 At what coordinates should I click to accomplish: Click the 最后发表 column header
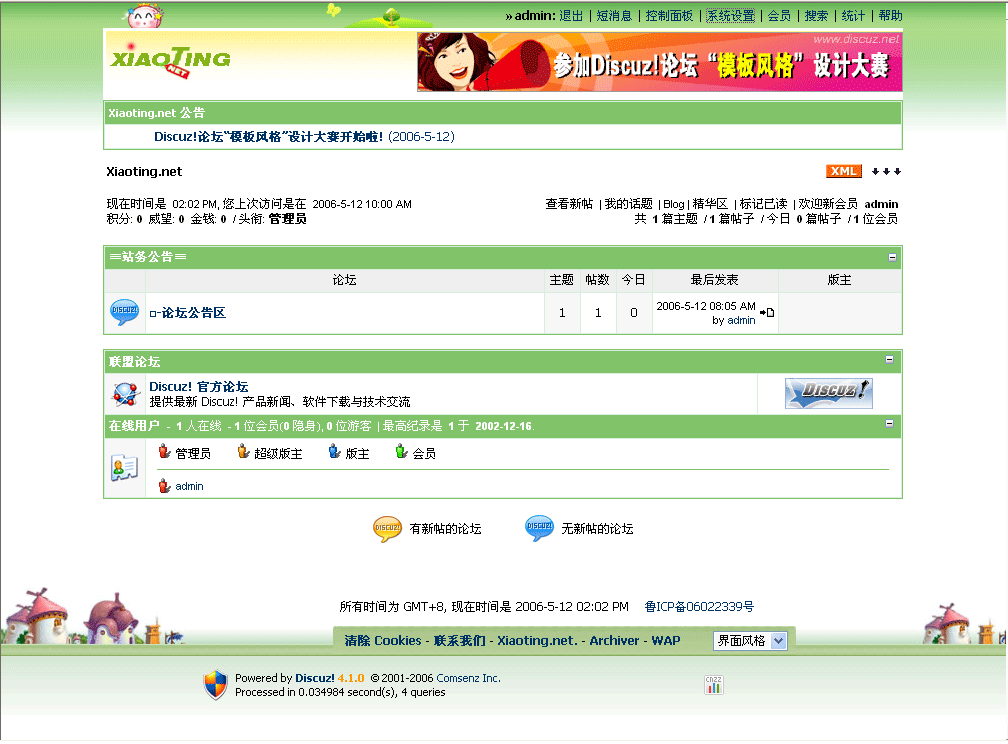click(714, 280)
